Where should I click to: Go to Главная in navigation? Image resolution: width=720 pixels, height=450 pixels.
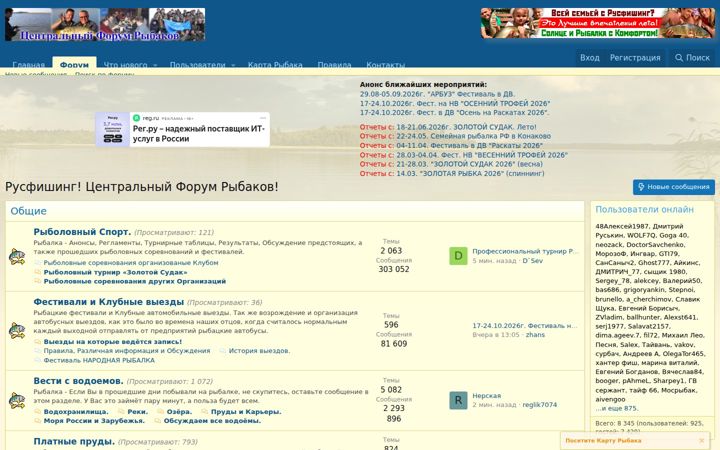pyautogui.click(x=28, y=64)
